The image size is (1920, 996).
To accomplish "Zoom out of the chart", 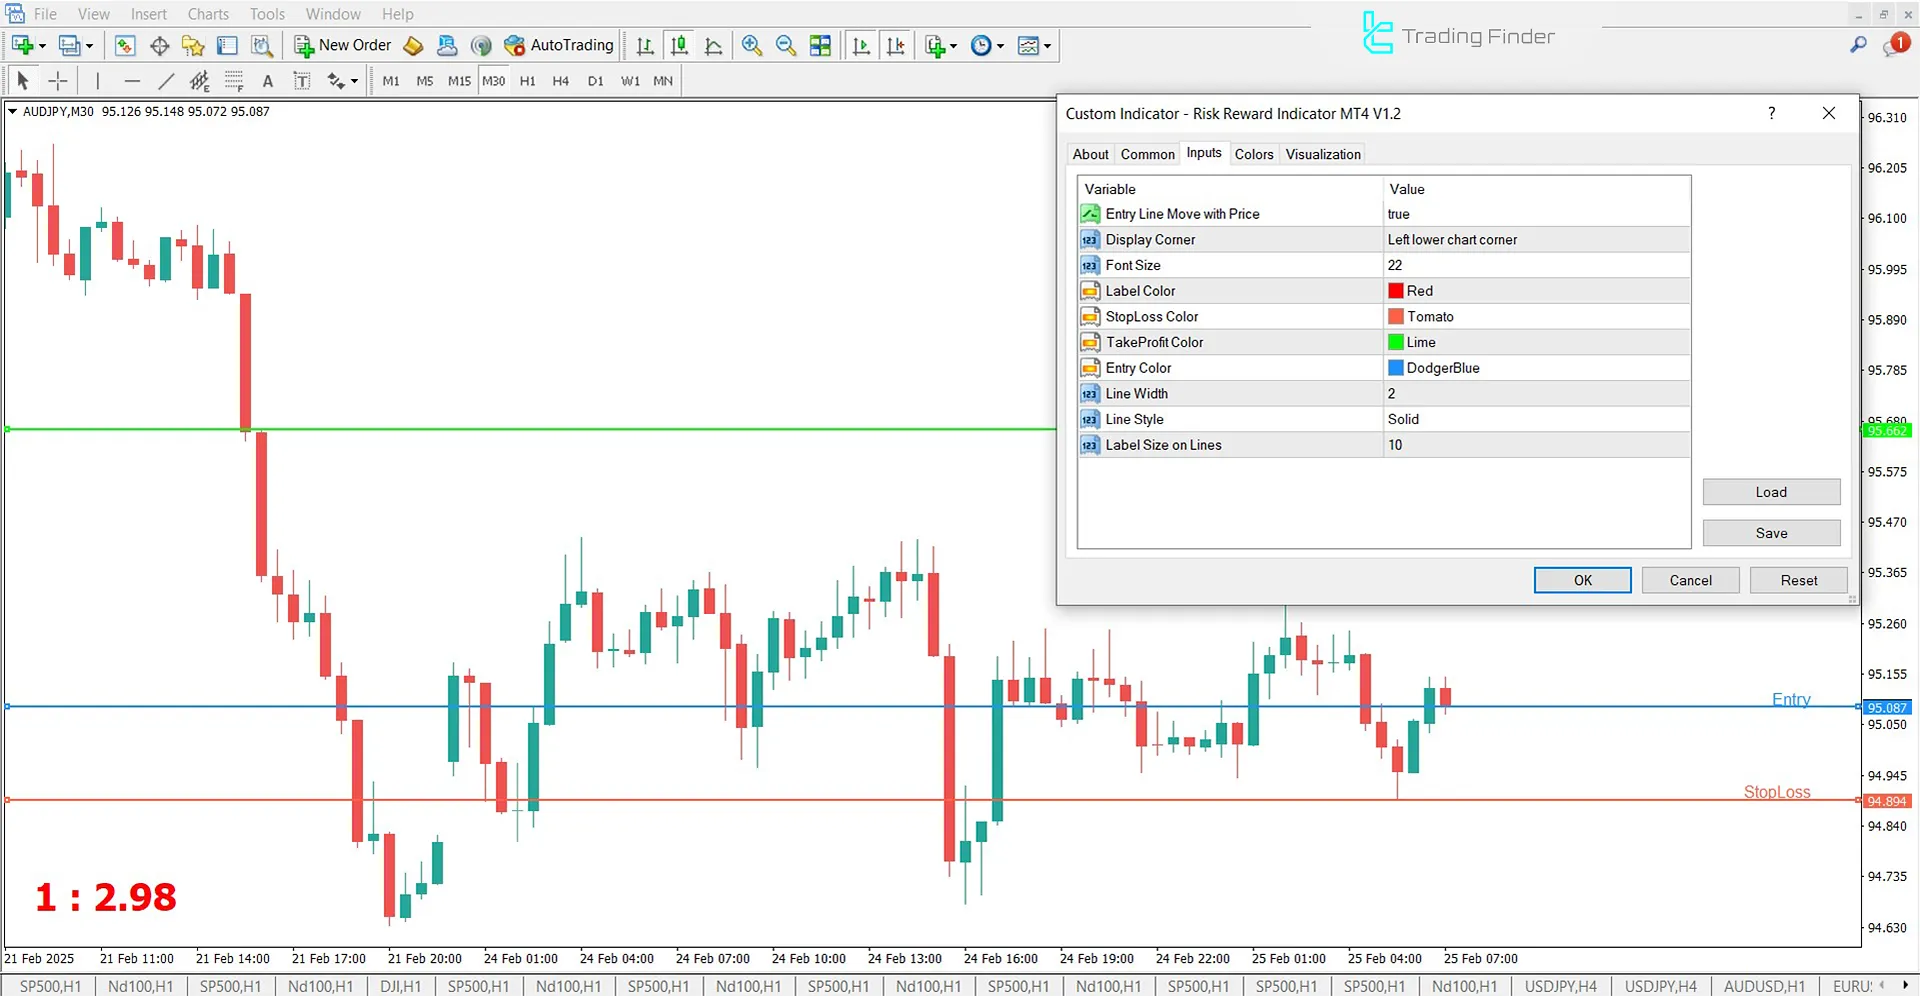I will coord(786,46).
